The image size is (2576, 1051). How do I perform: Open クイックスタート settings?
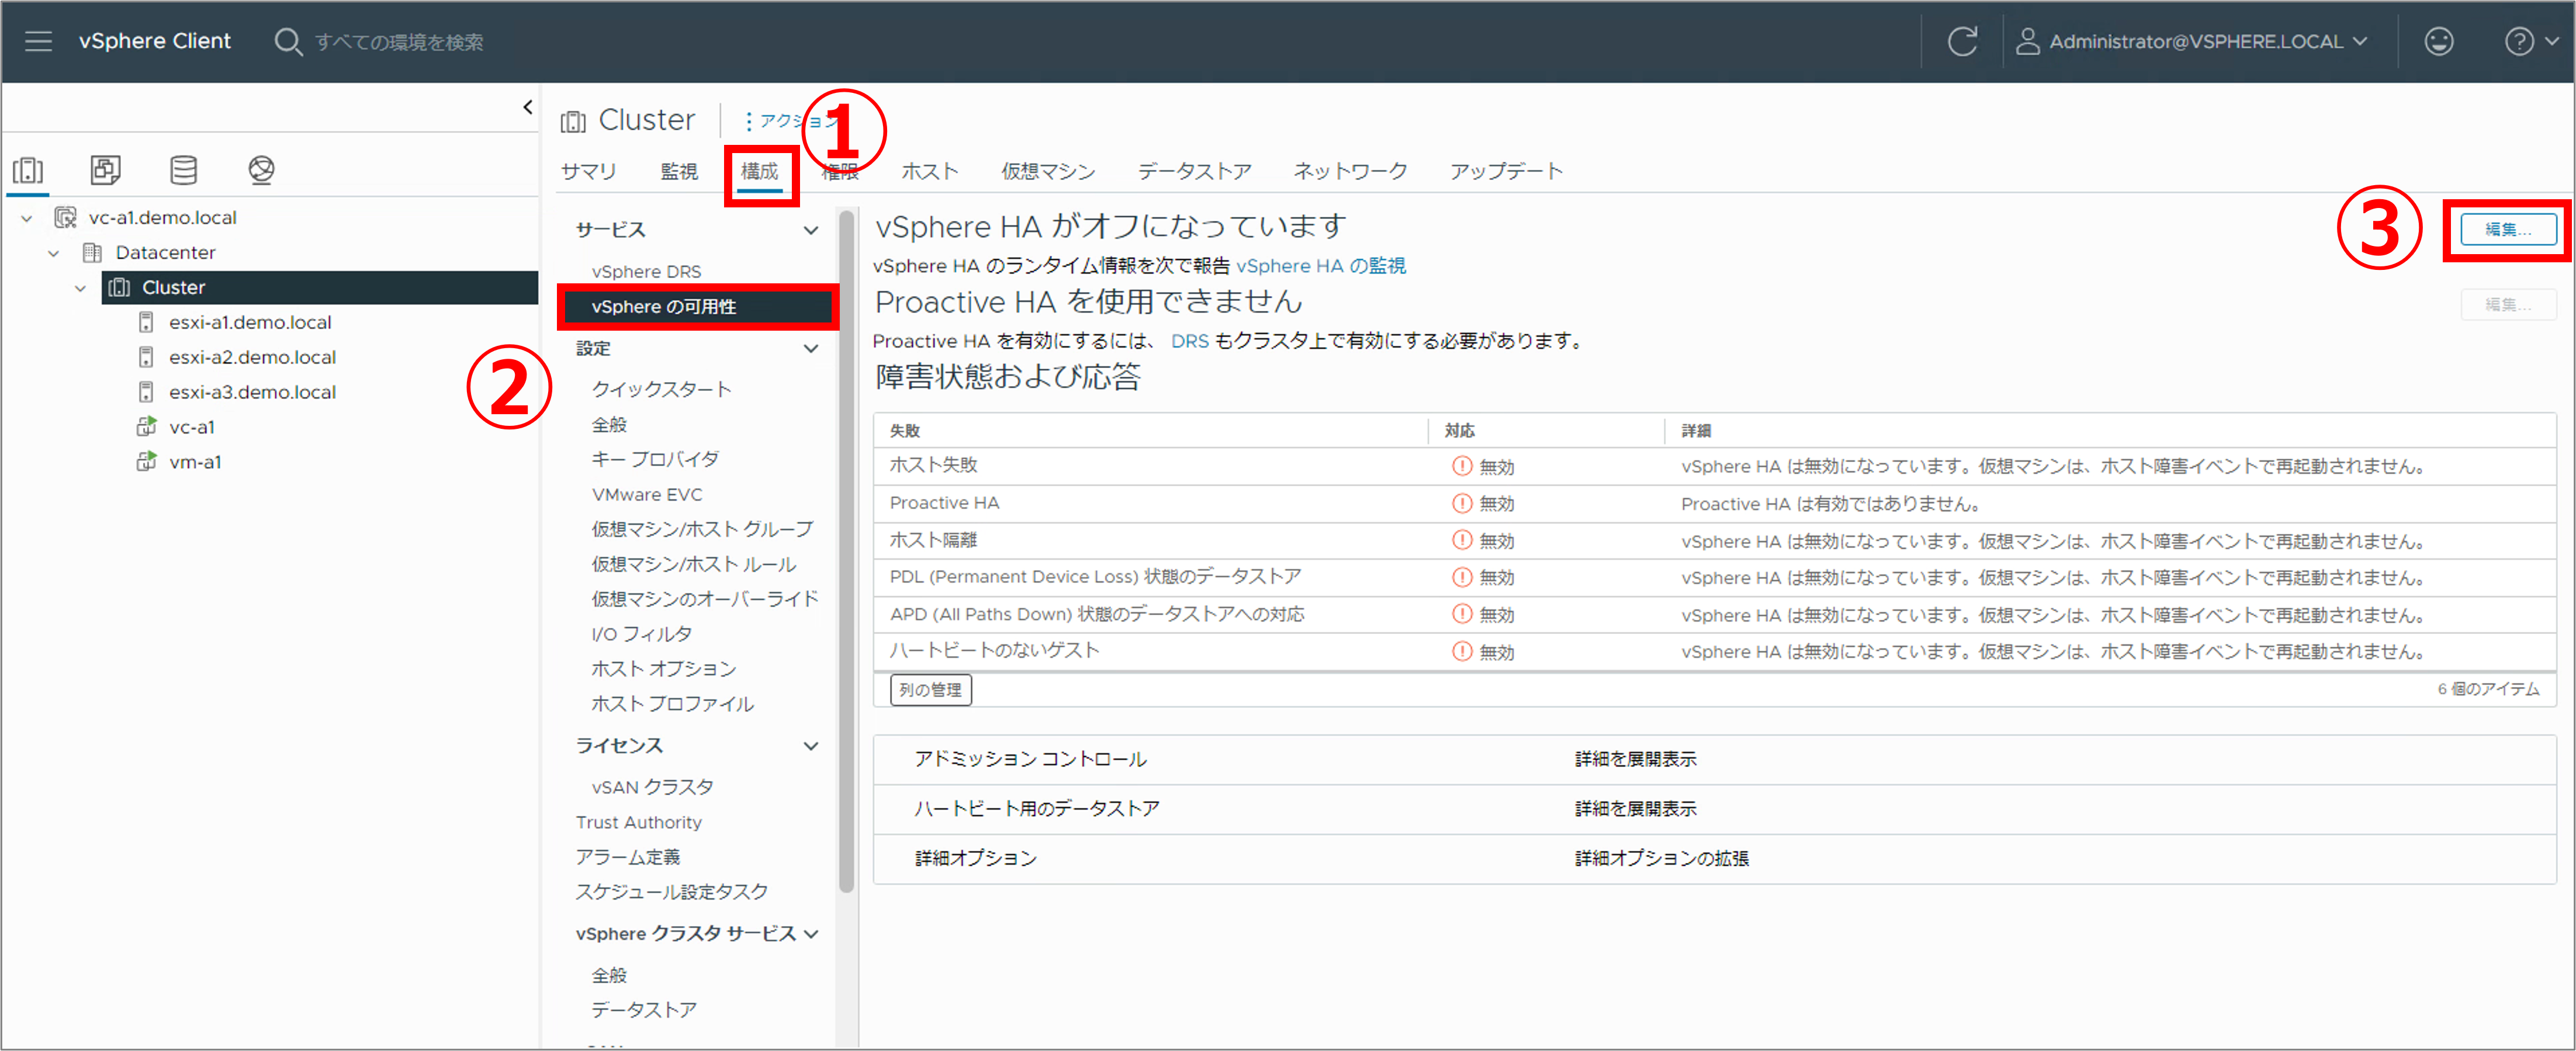(x=661, y=389)
